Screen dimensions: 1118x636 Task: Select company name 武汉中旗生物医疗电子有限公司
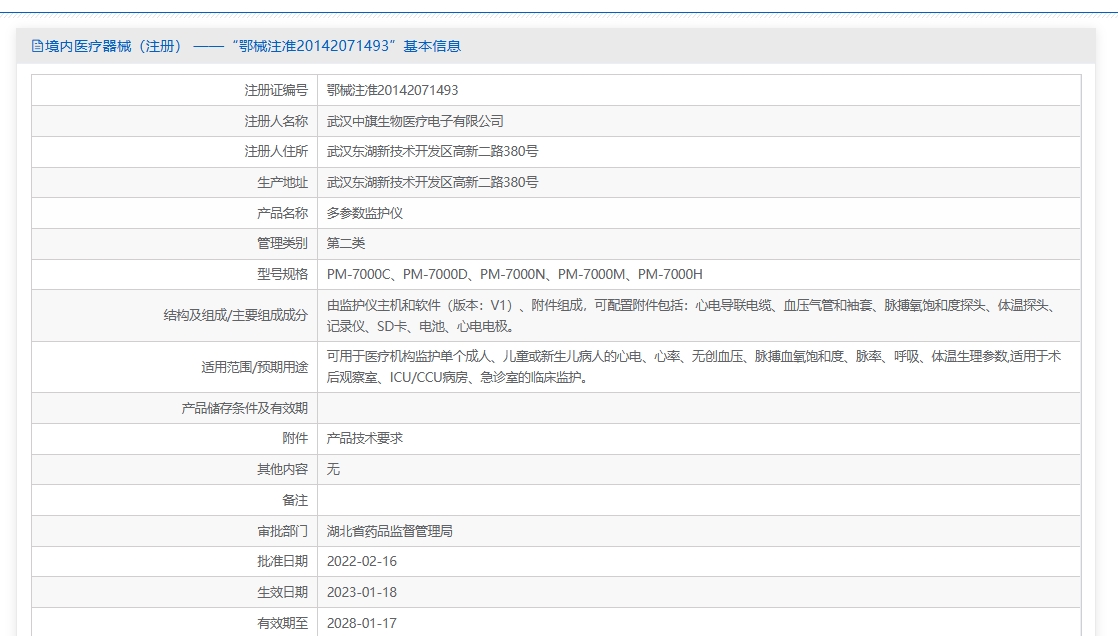(415, 121)
